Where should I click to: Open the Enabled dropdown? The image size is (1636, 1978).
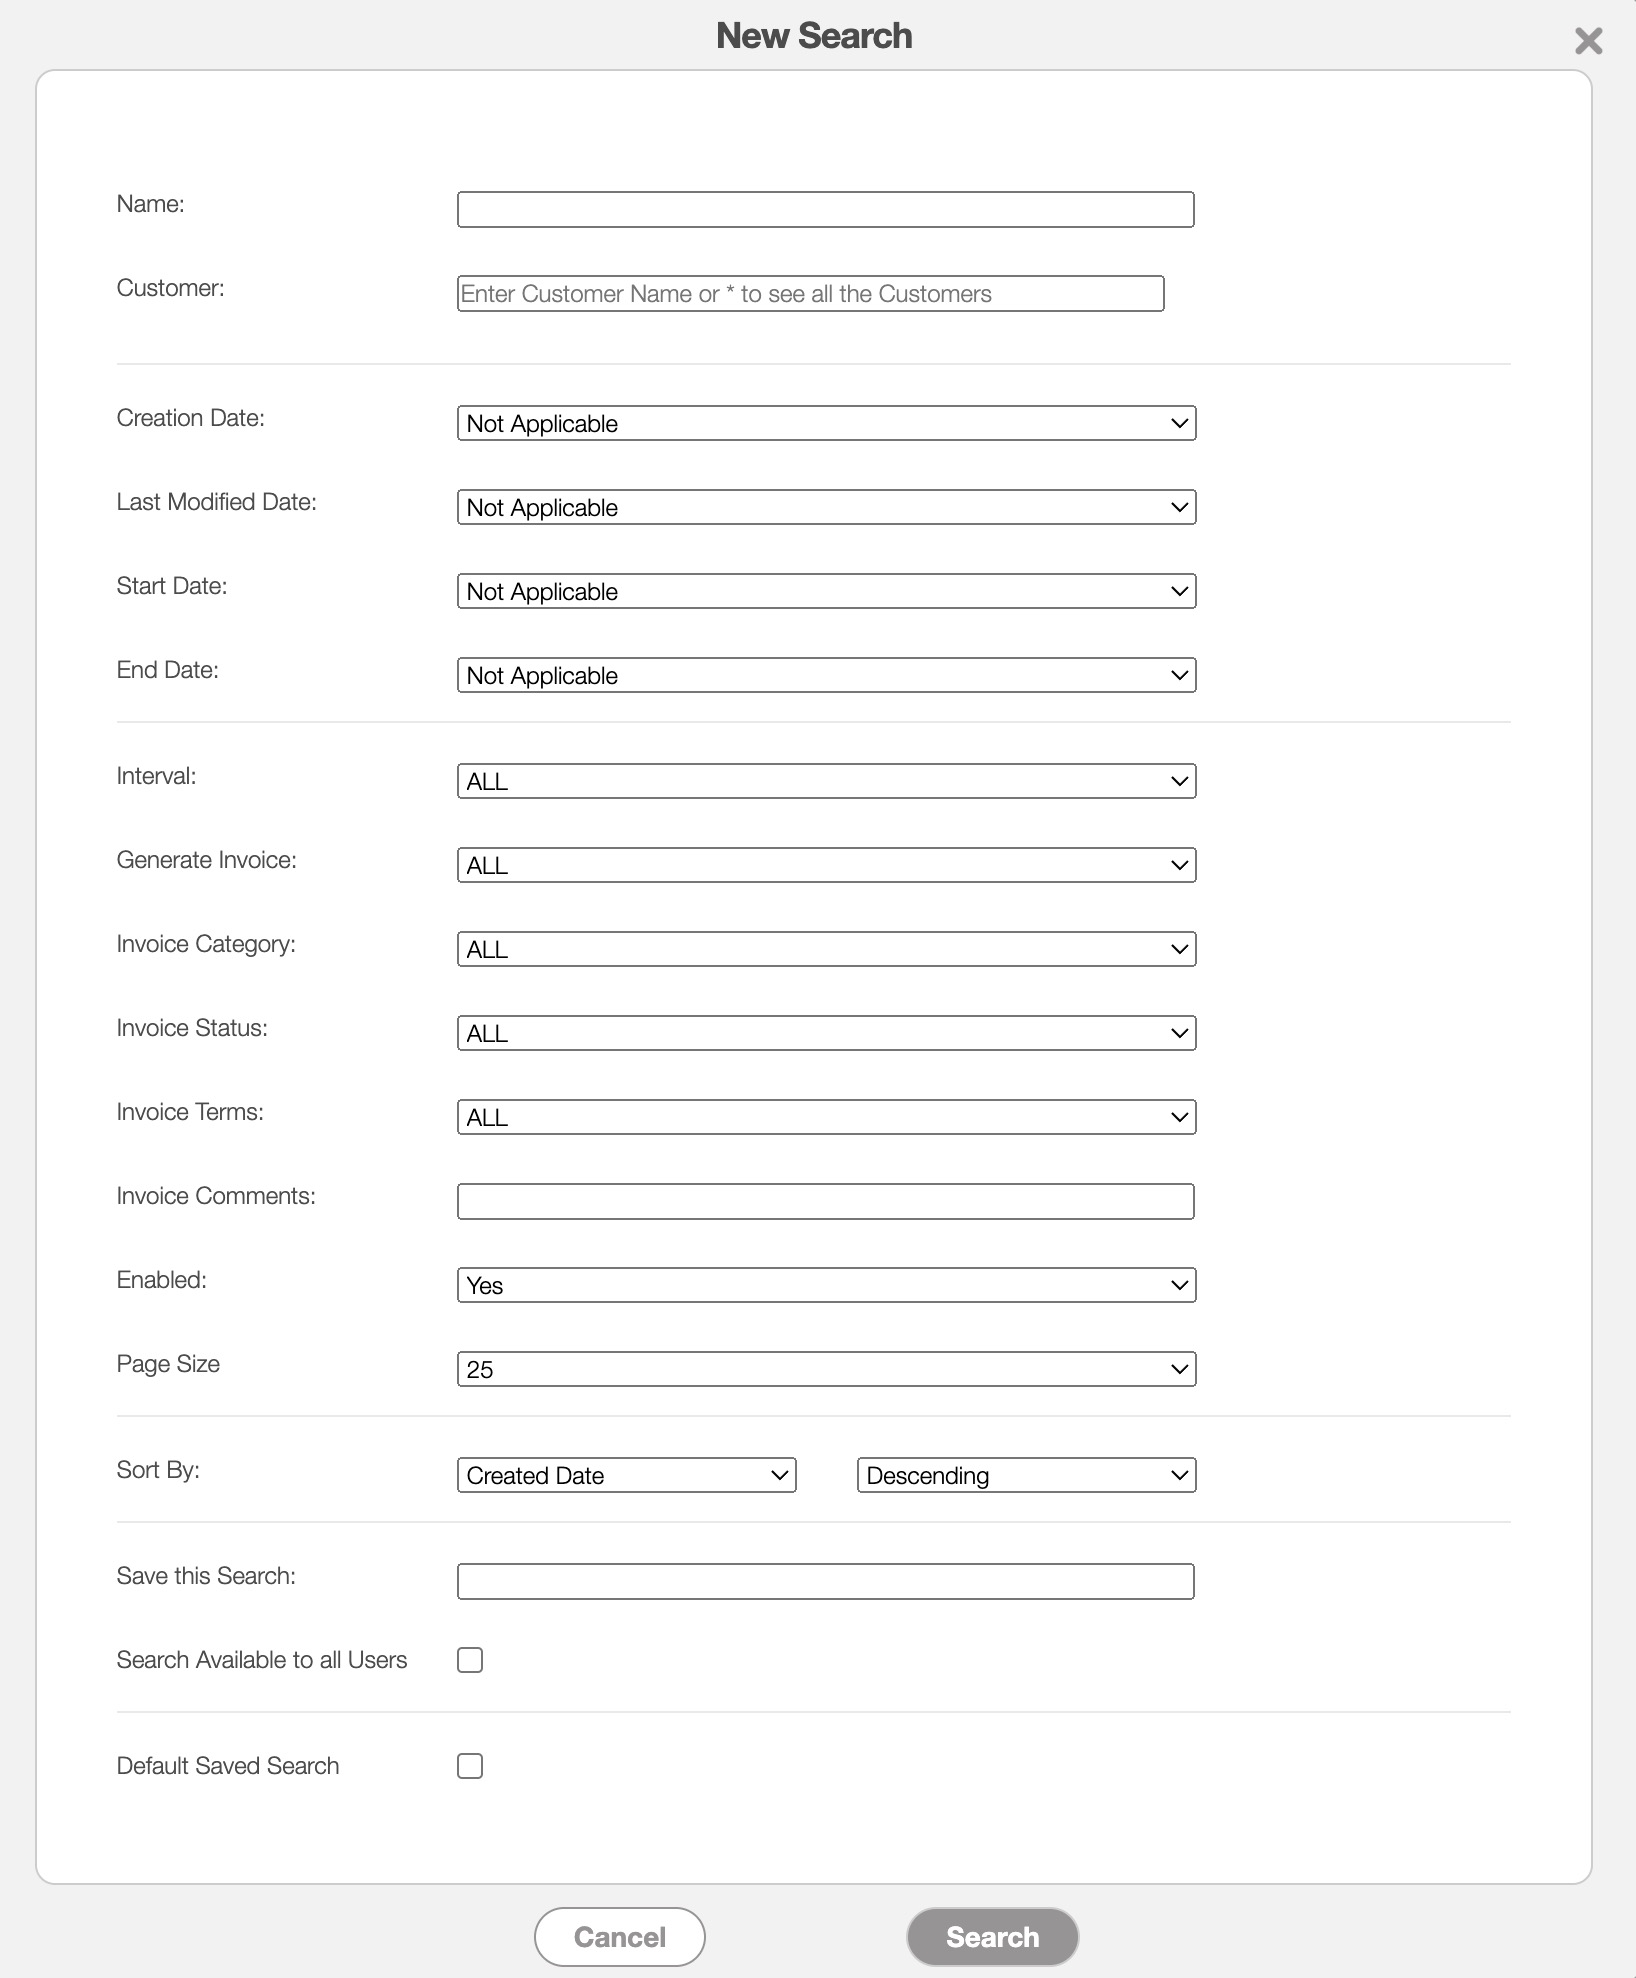pyautogui.click(x=826, y=1285)
